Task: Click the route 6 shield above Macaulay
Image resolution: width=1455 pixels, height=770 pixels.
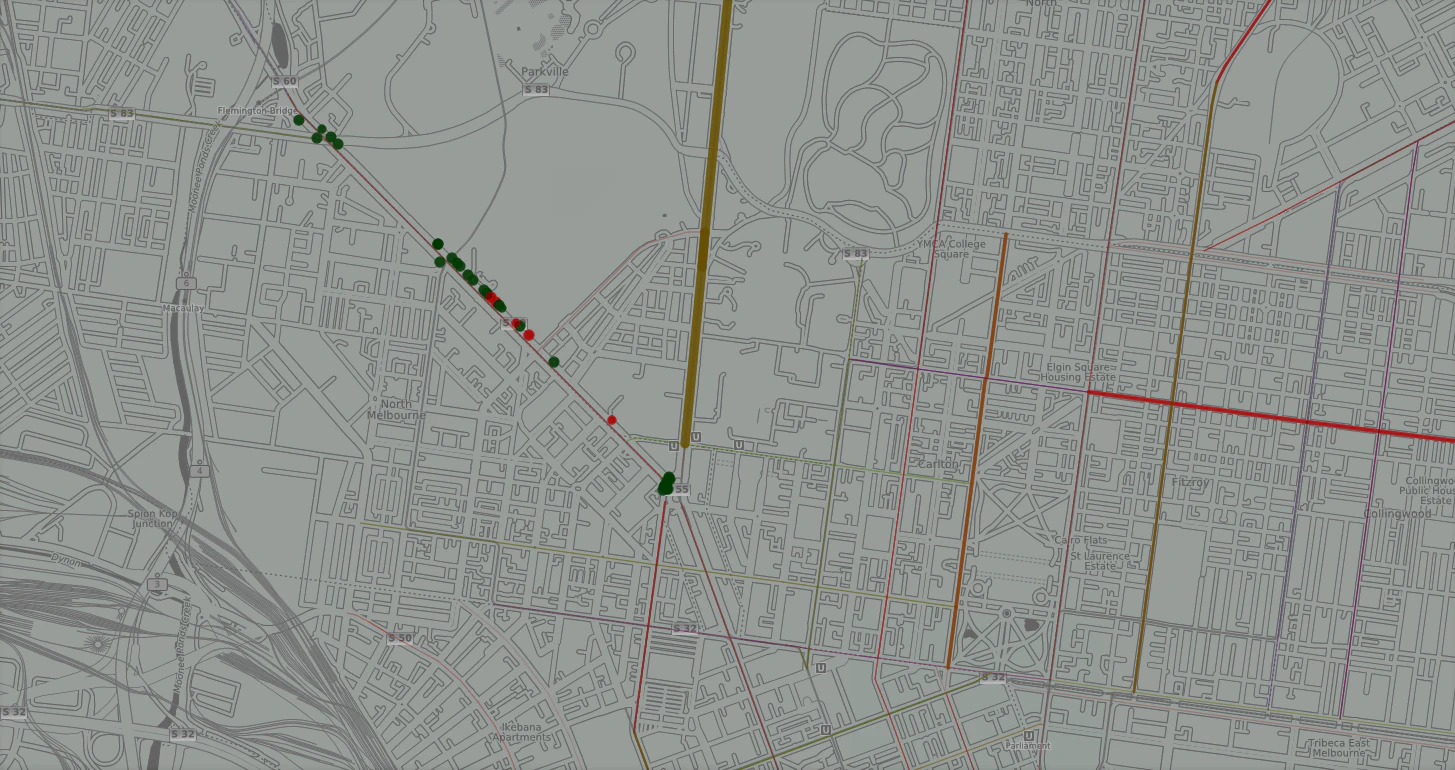Action: pos(187,283)
